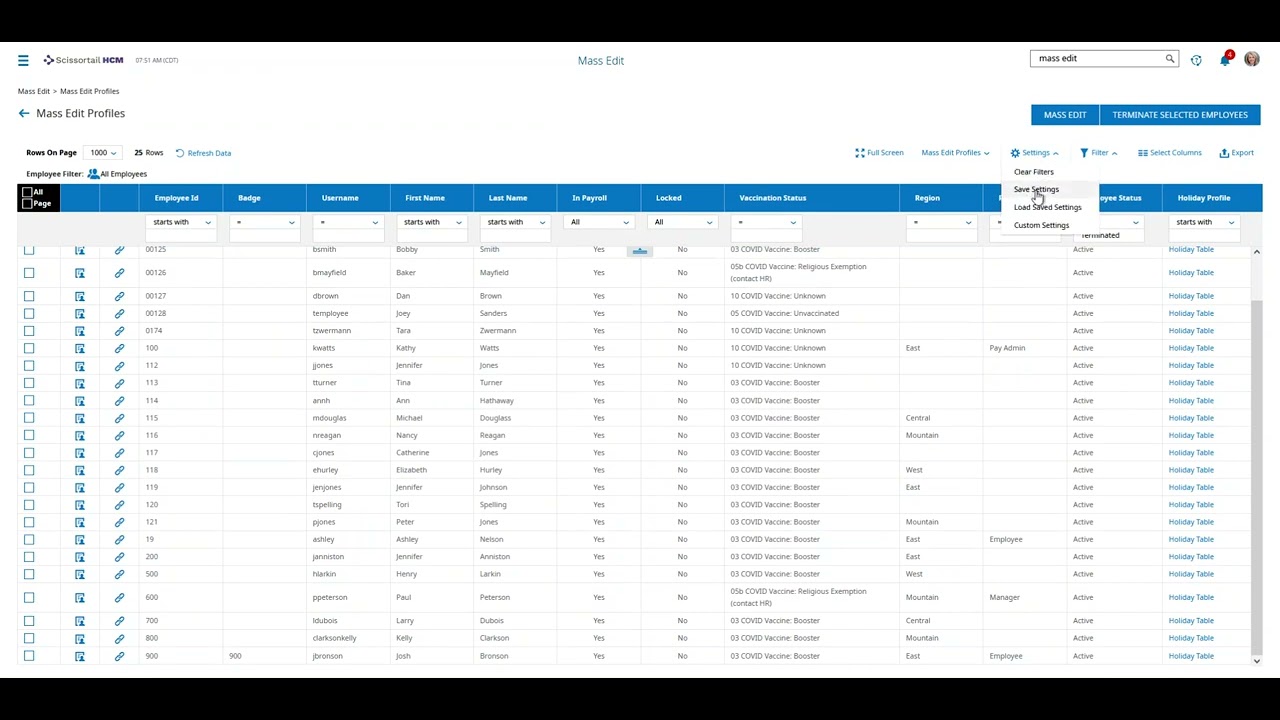Click the Username filter text input

pyautogui.click(x=348, y=235)
